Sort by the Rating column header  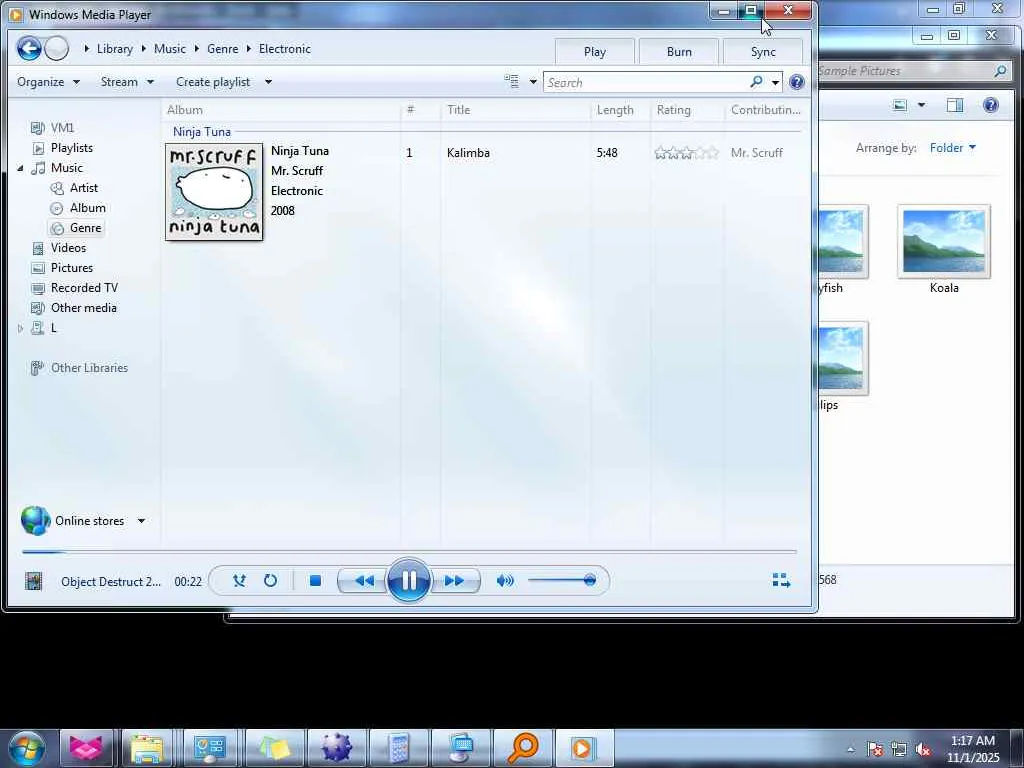[x=688, y=110]
